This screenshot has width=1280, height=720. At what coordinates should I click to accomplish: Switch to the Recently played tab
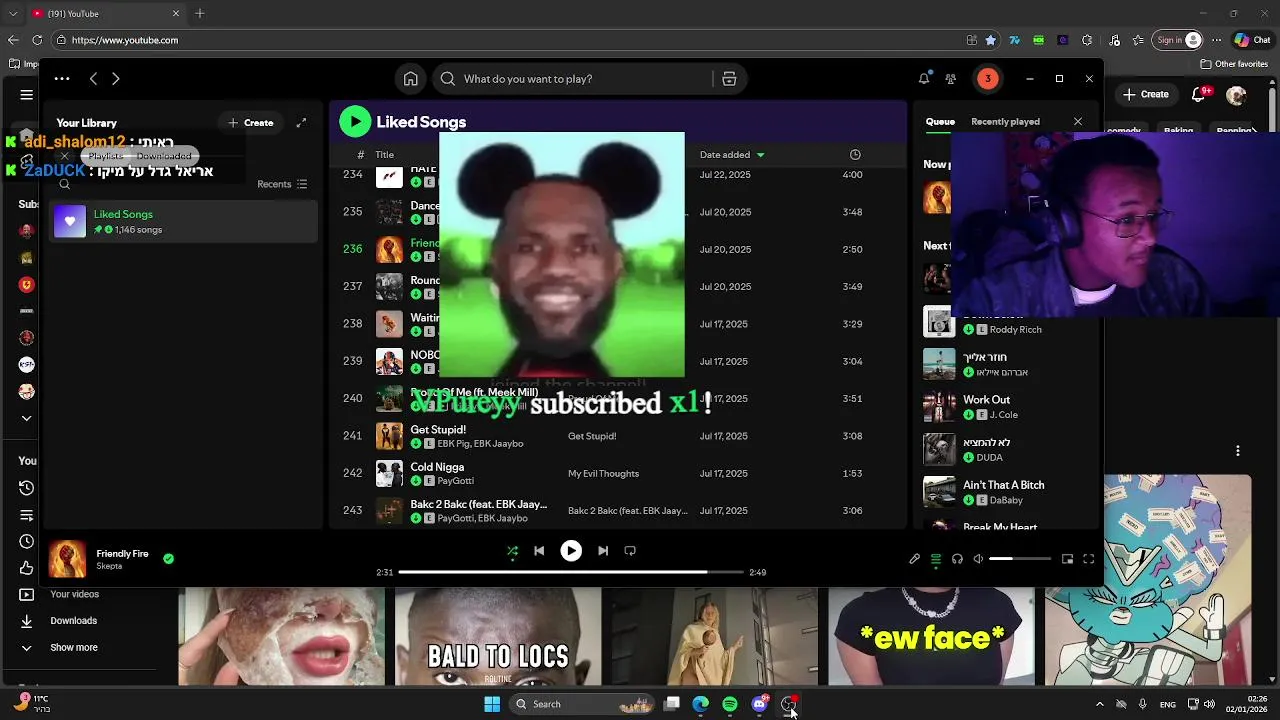point(1005,122)
